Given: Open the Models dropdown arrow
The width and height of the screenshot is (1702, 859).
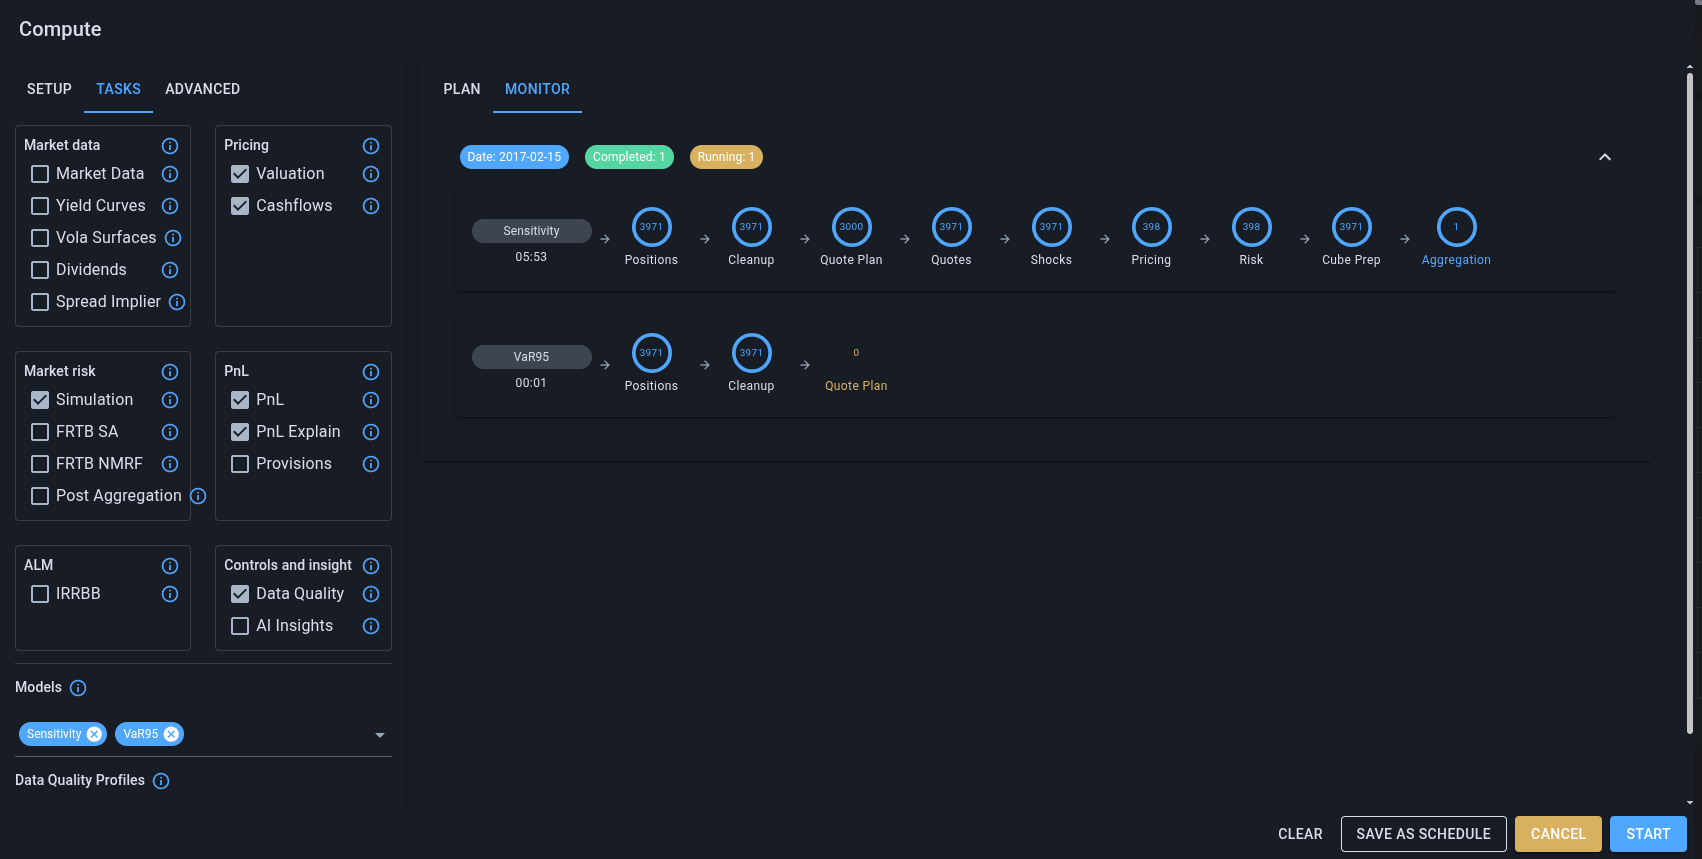Looking at the screenshot, I should click(x=380, y=735).
